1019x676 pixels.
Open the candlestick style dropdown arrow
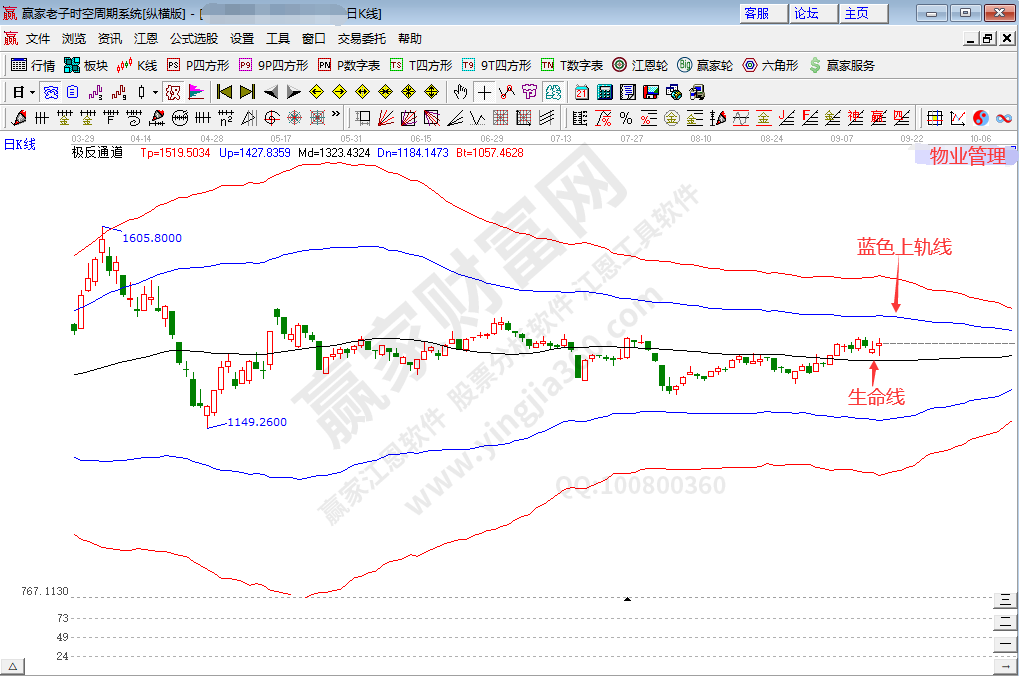155,92
